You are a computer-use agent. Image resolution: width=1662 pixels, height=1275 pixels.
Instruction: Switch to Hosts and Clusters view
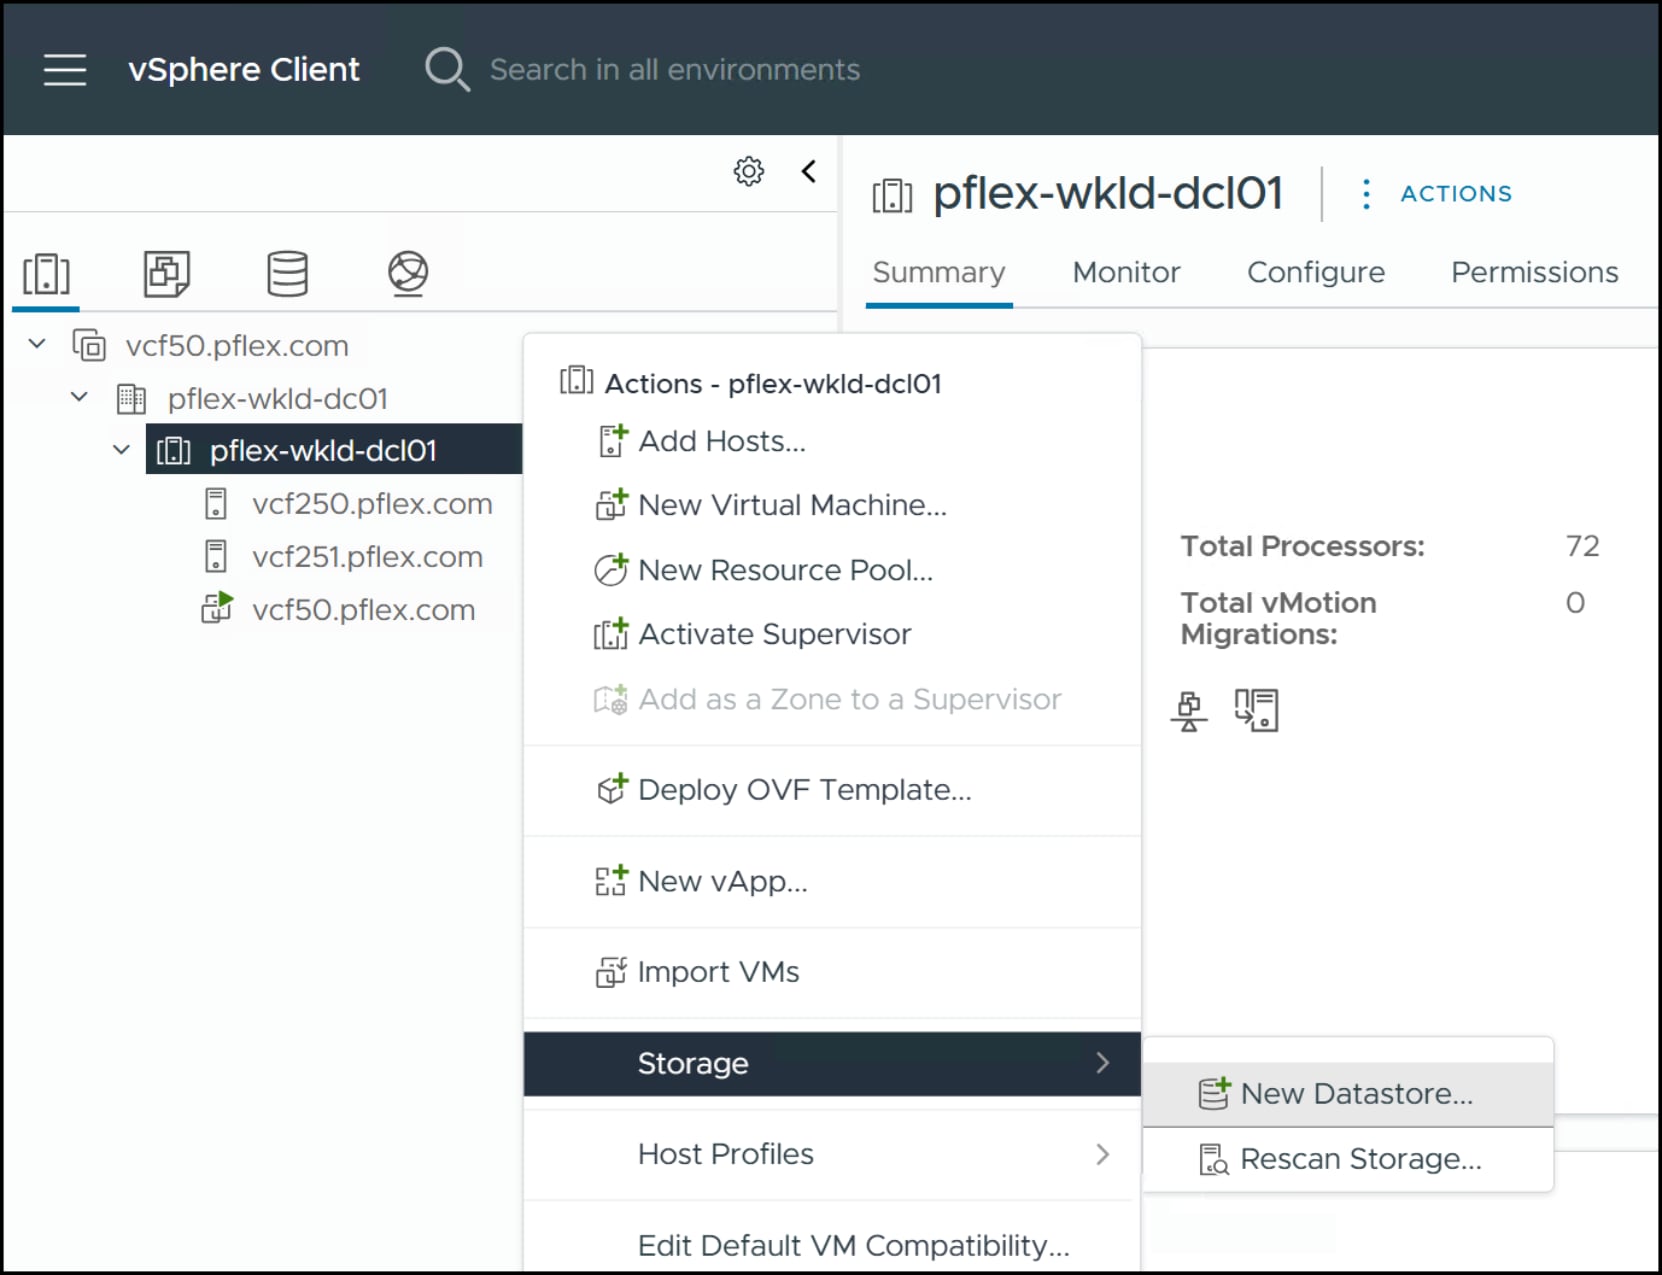(46, 274)
